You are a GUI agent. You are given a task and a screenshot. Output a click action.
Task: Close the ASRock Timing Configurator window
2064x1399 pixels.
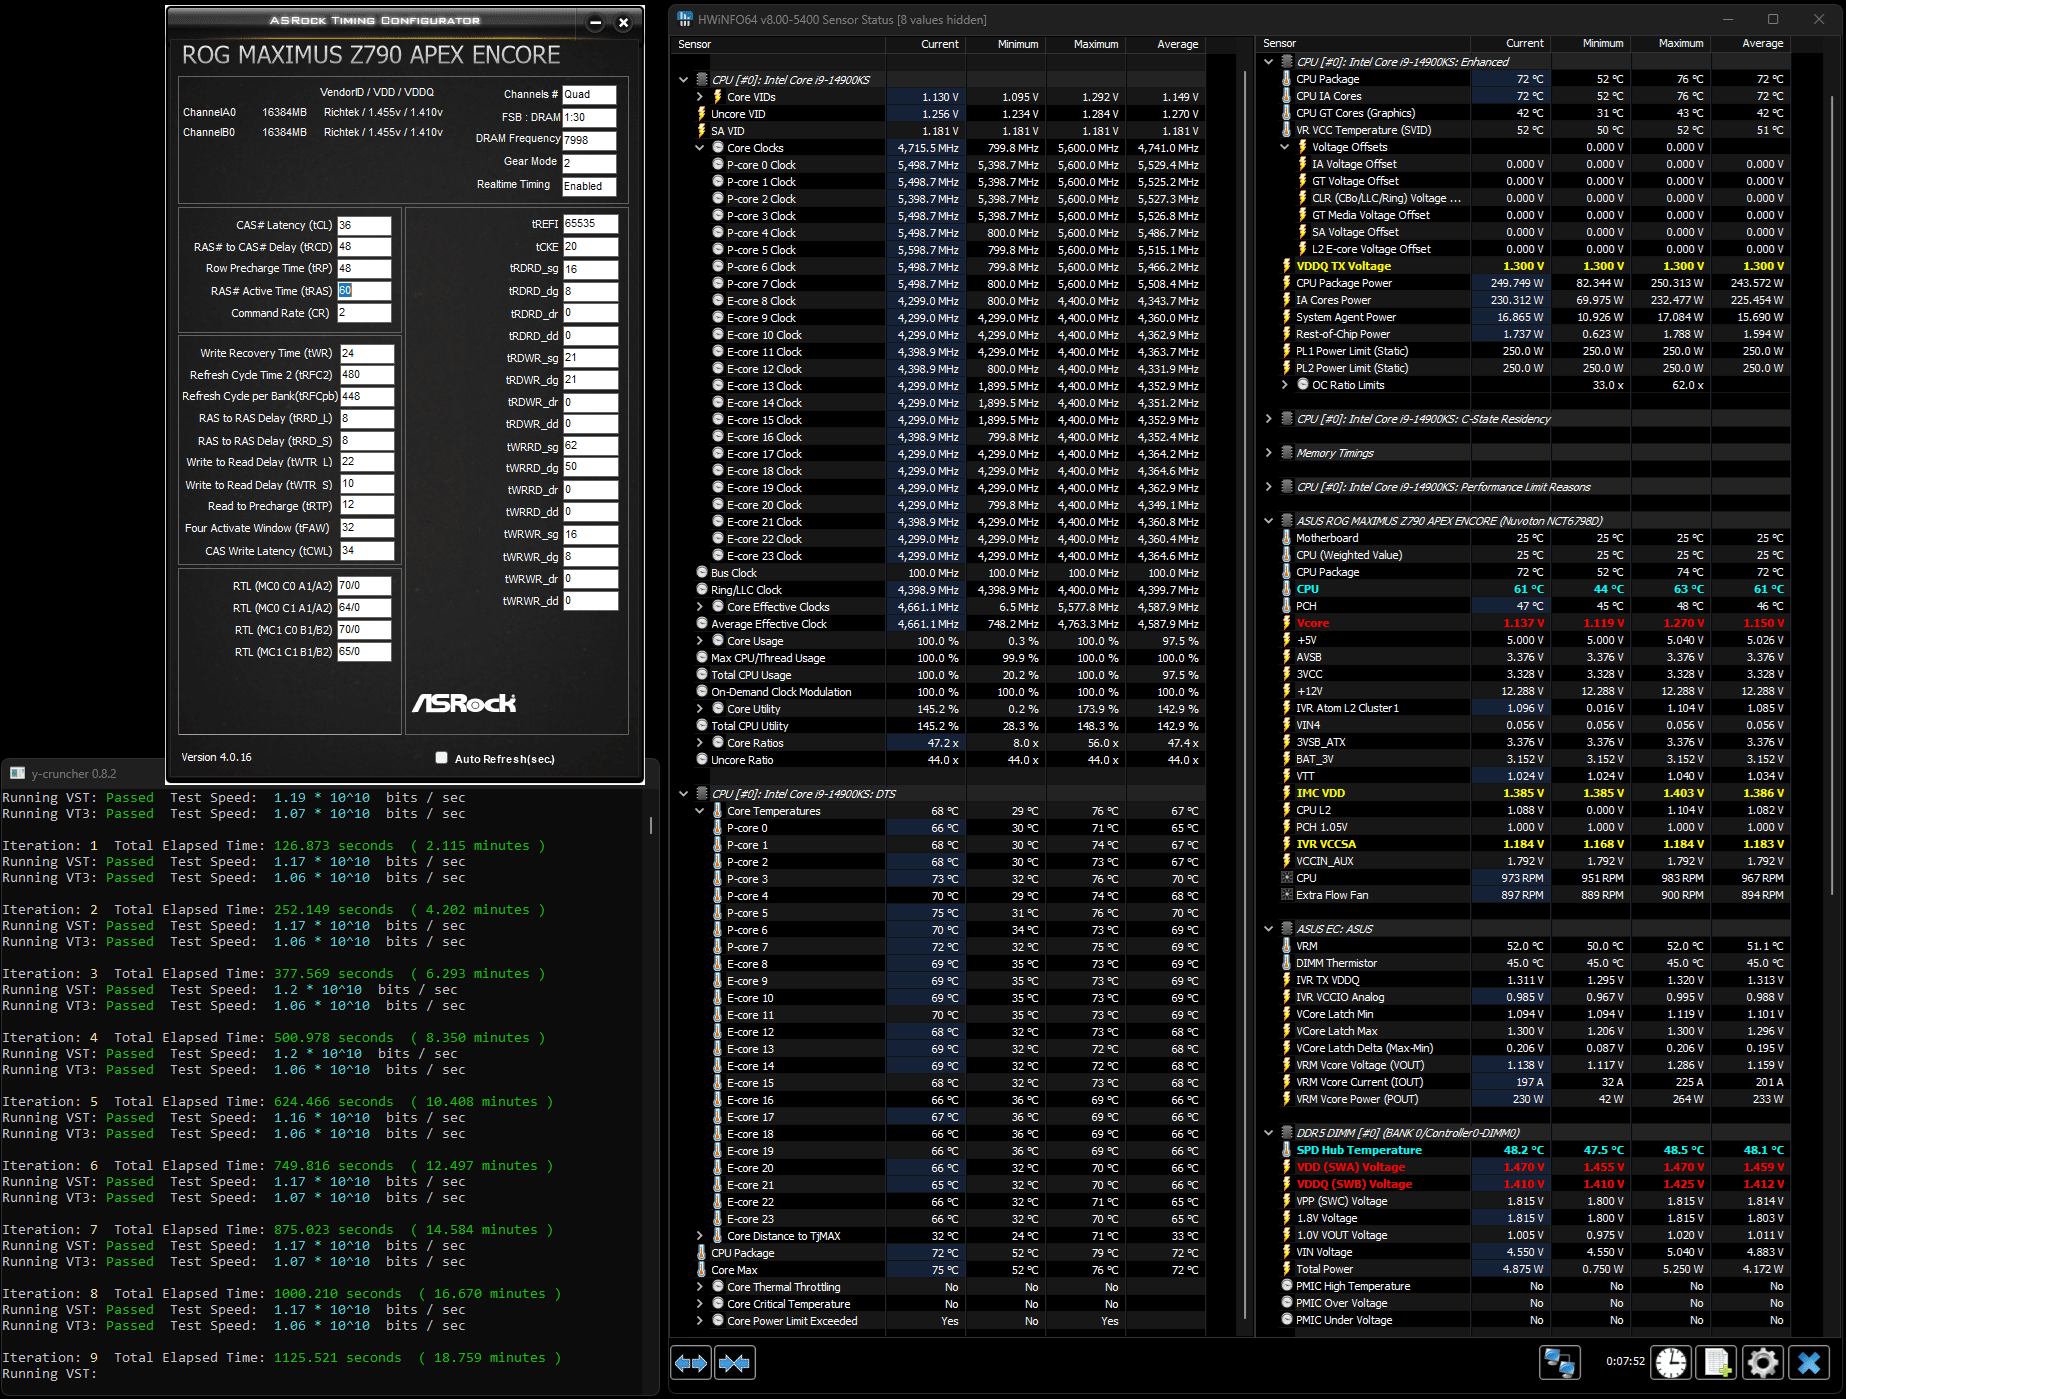[623, 22]
